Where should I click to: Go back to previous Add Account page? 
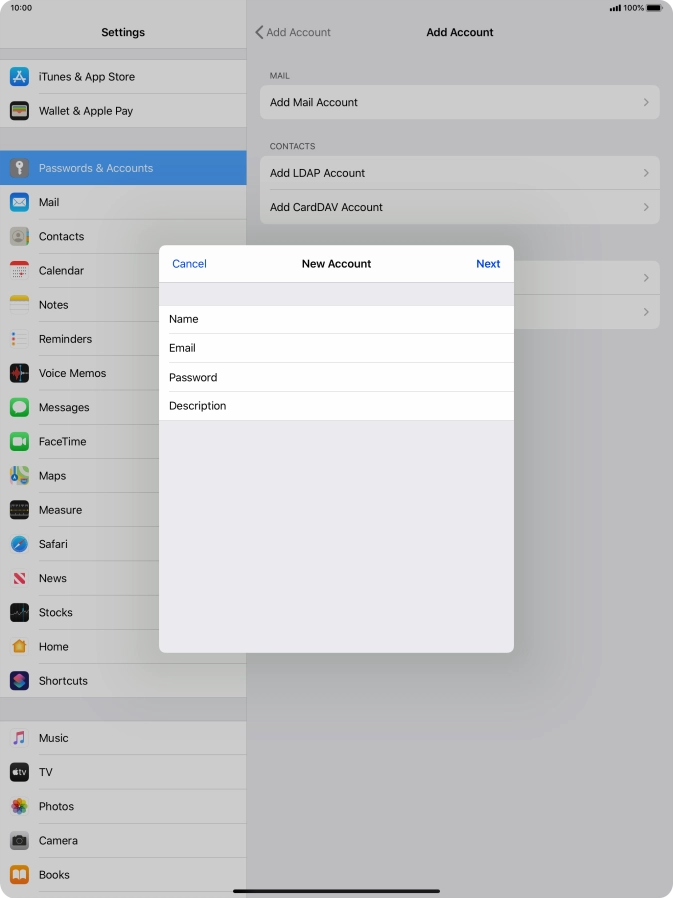pos(293,32)
